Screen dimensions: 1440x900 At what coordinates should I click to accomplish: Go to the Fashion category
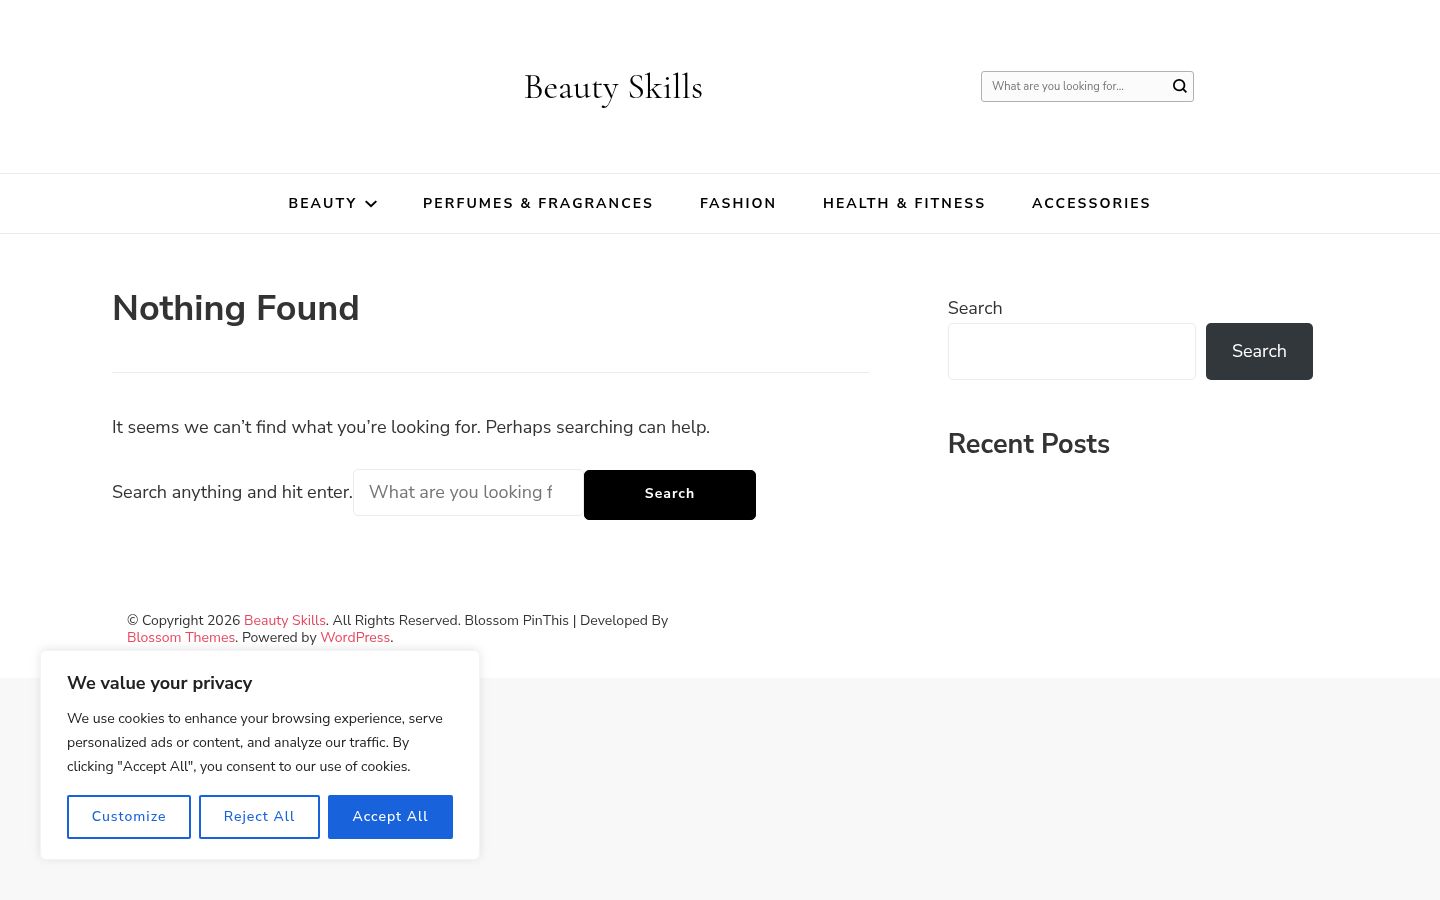[x=738, y=203]
